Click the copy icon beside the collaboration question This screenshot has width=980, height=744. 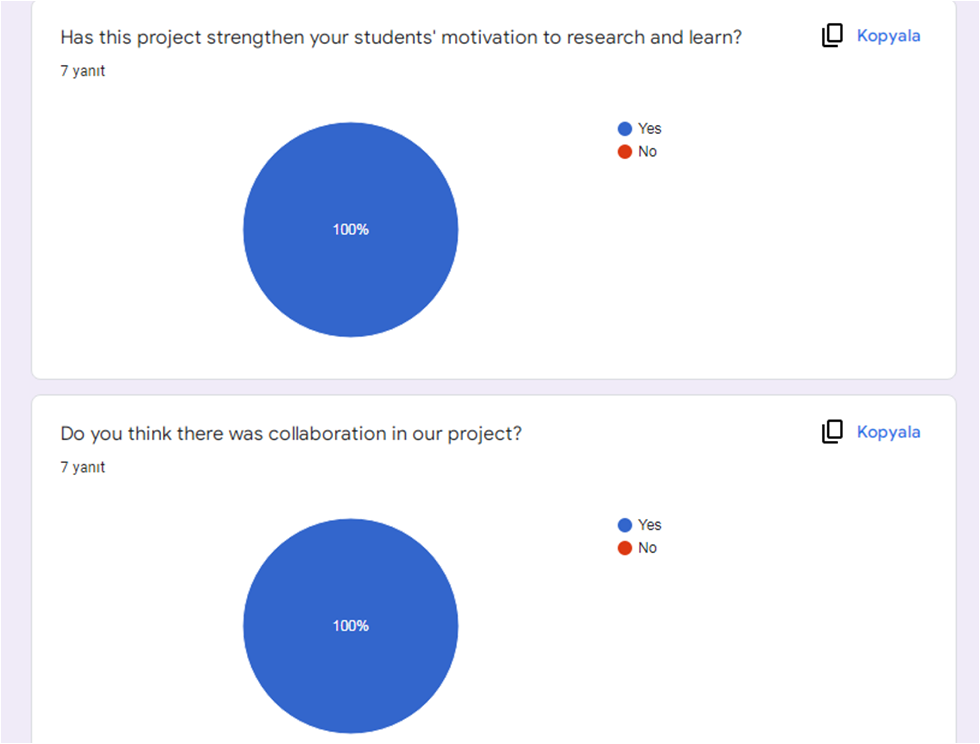click(x=831, y=431)
